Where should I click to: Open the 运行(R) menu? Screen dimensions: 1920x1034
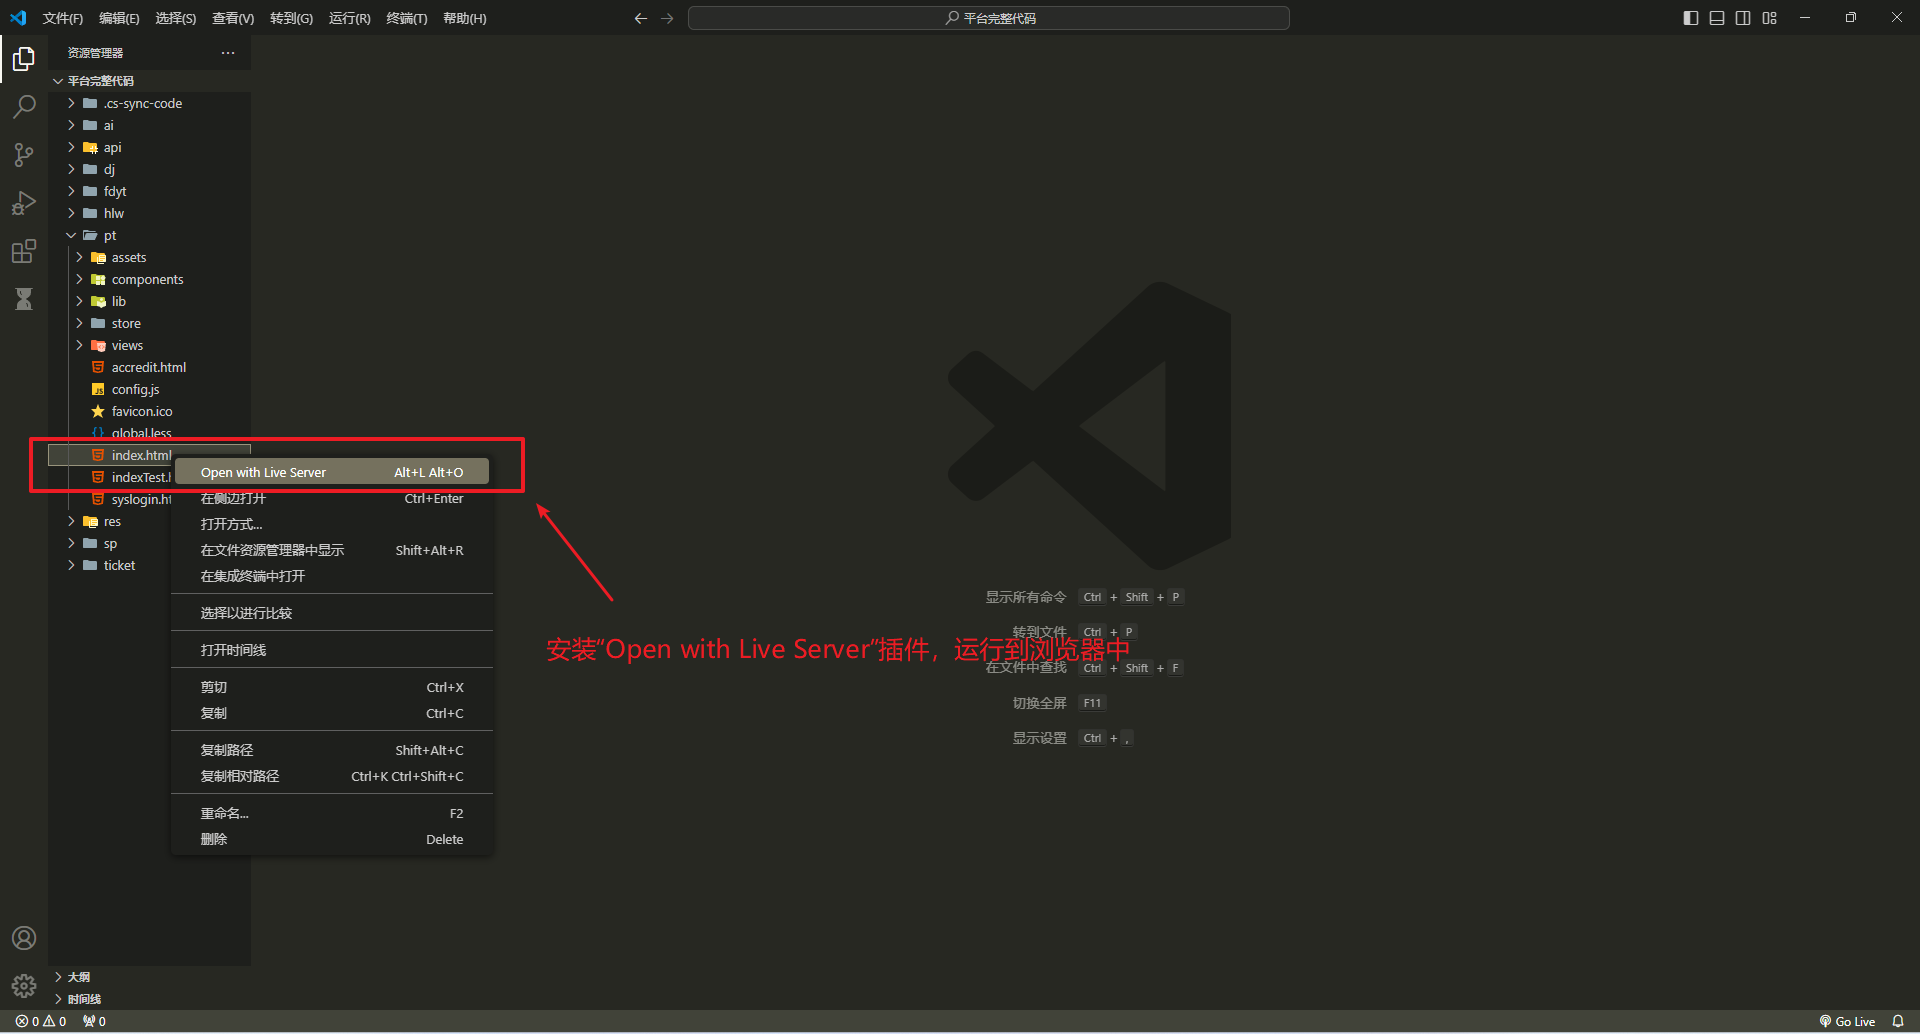(x=350, y=18)
